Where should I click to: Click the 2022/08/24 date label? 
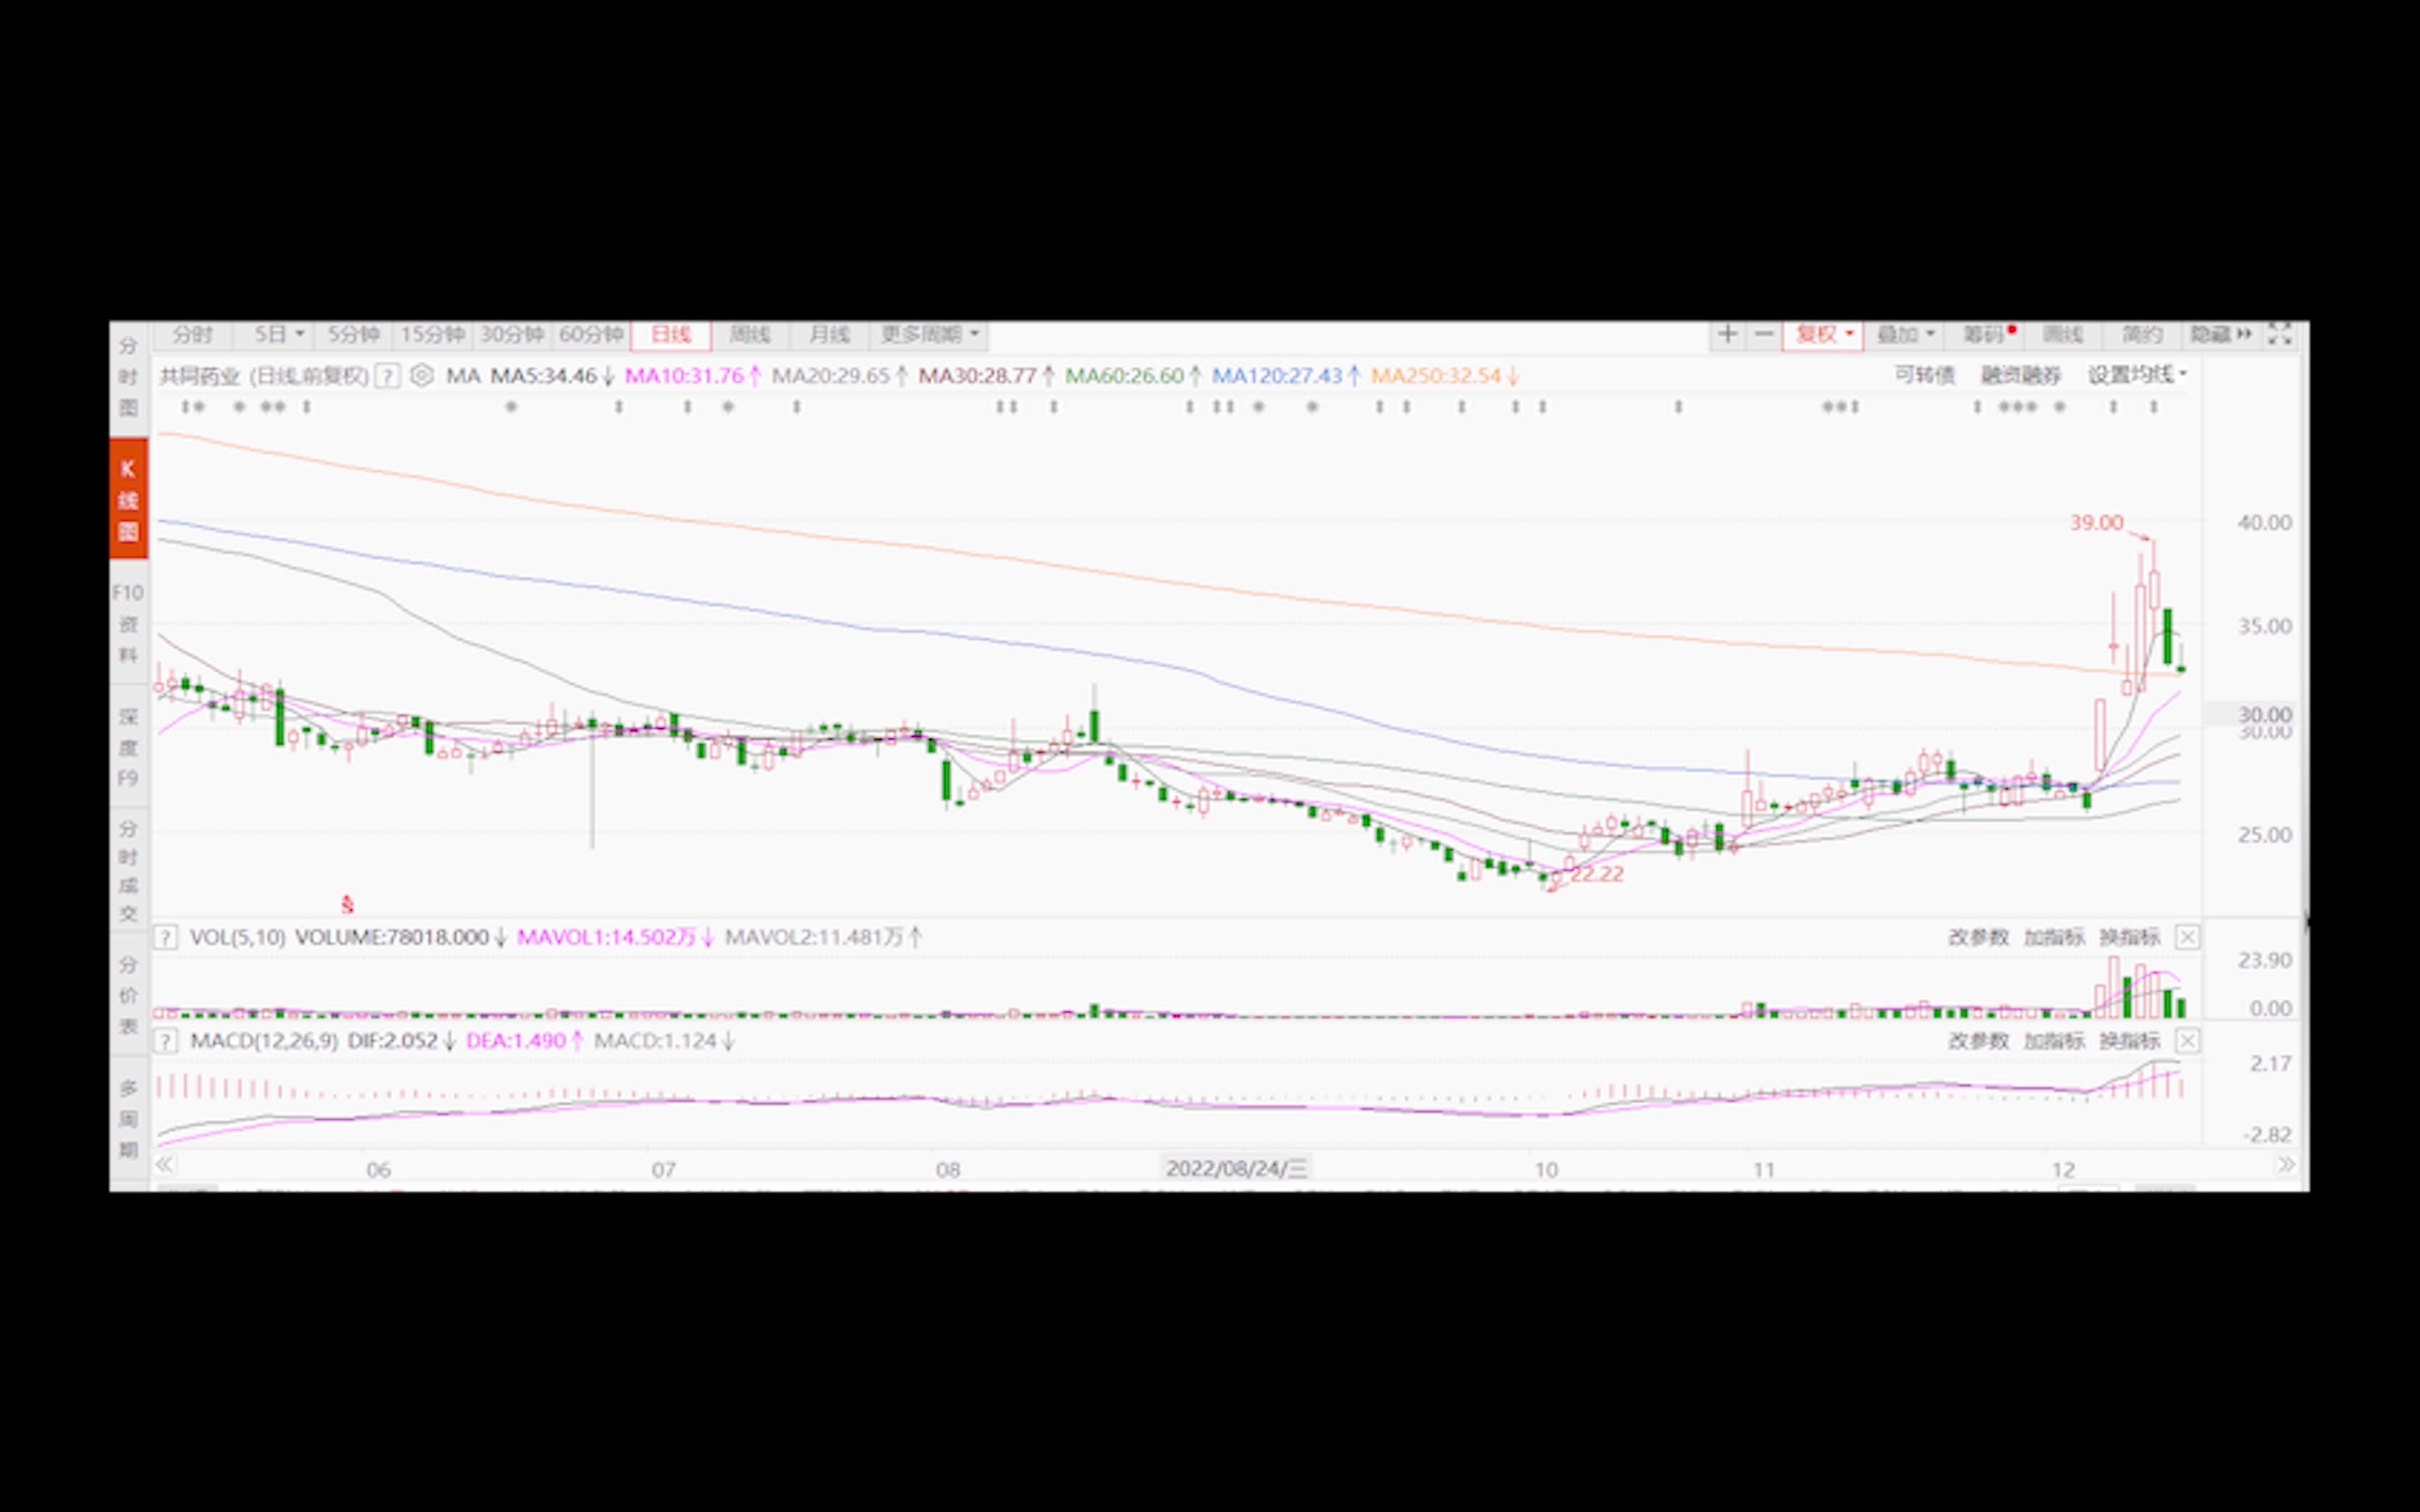click(1237, 1168)
